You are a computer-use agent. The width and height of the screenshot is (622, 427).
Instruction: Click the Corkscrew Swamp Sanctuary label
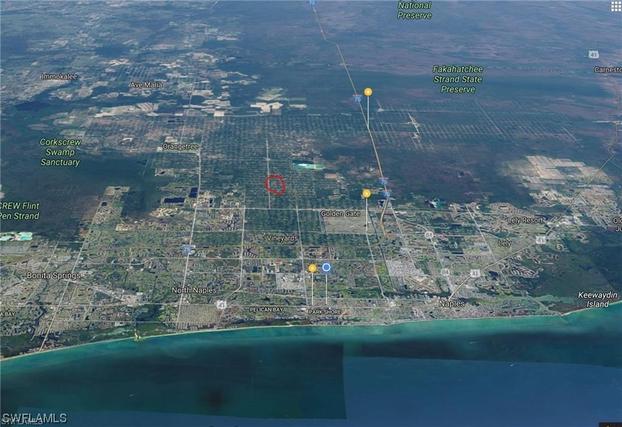pos(60,152)
